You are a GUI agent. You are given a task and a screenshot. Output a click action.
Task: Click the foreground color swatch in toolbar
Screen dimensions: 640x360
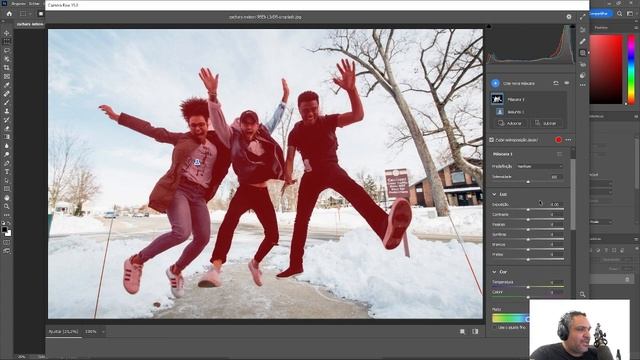tap(5, 230)
